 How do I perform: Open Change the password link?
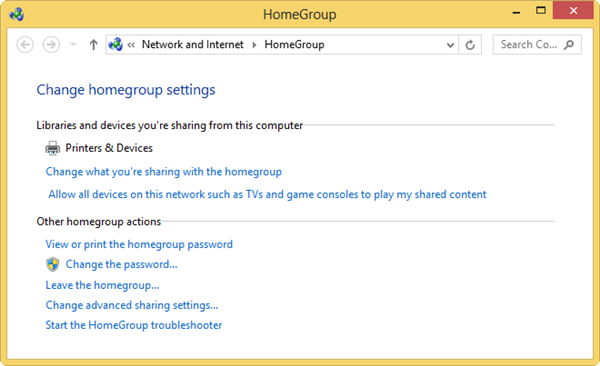121,265
